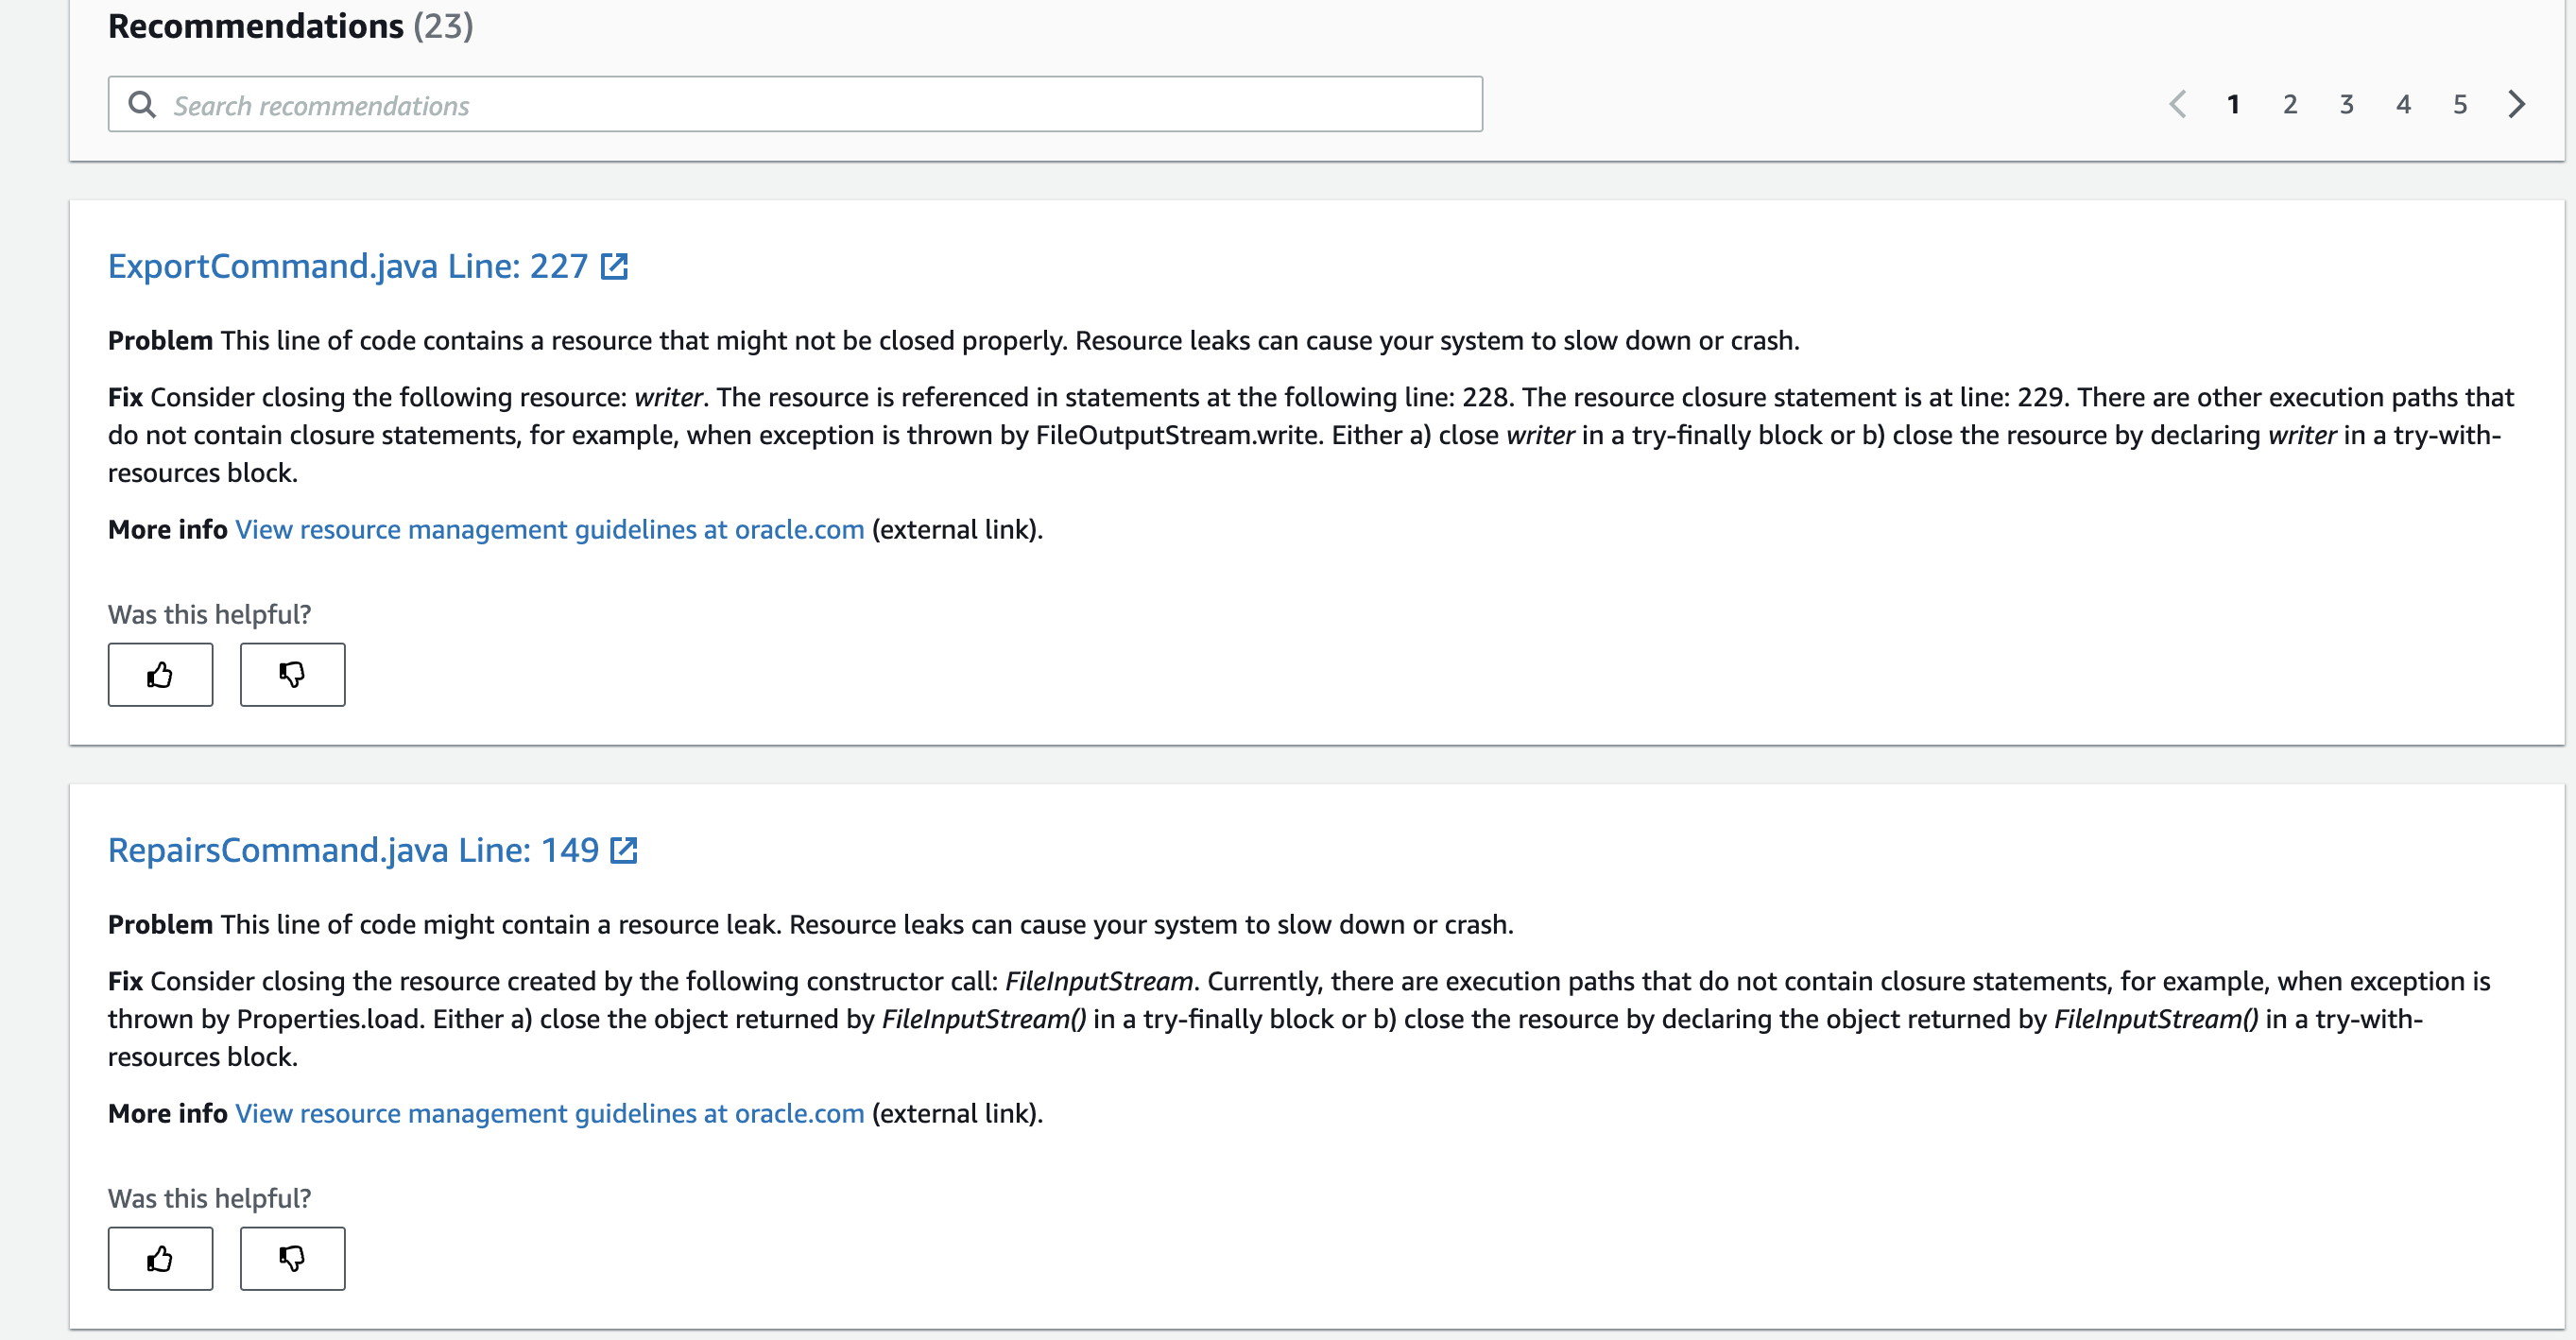
Task: Go to next page chevron
Action: [2517, 104]
